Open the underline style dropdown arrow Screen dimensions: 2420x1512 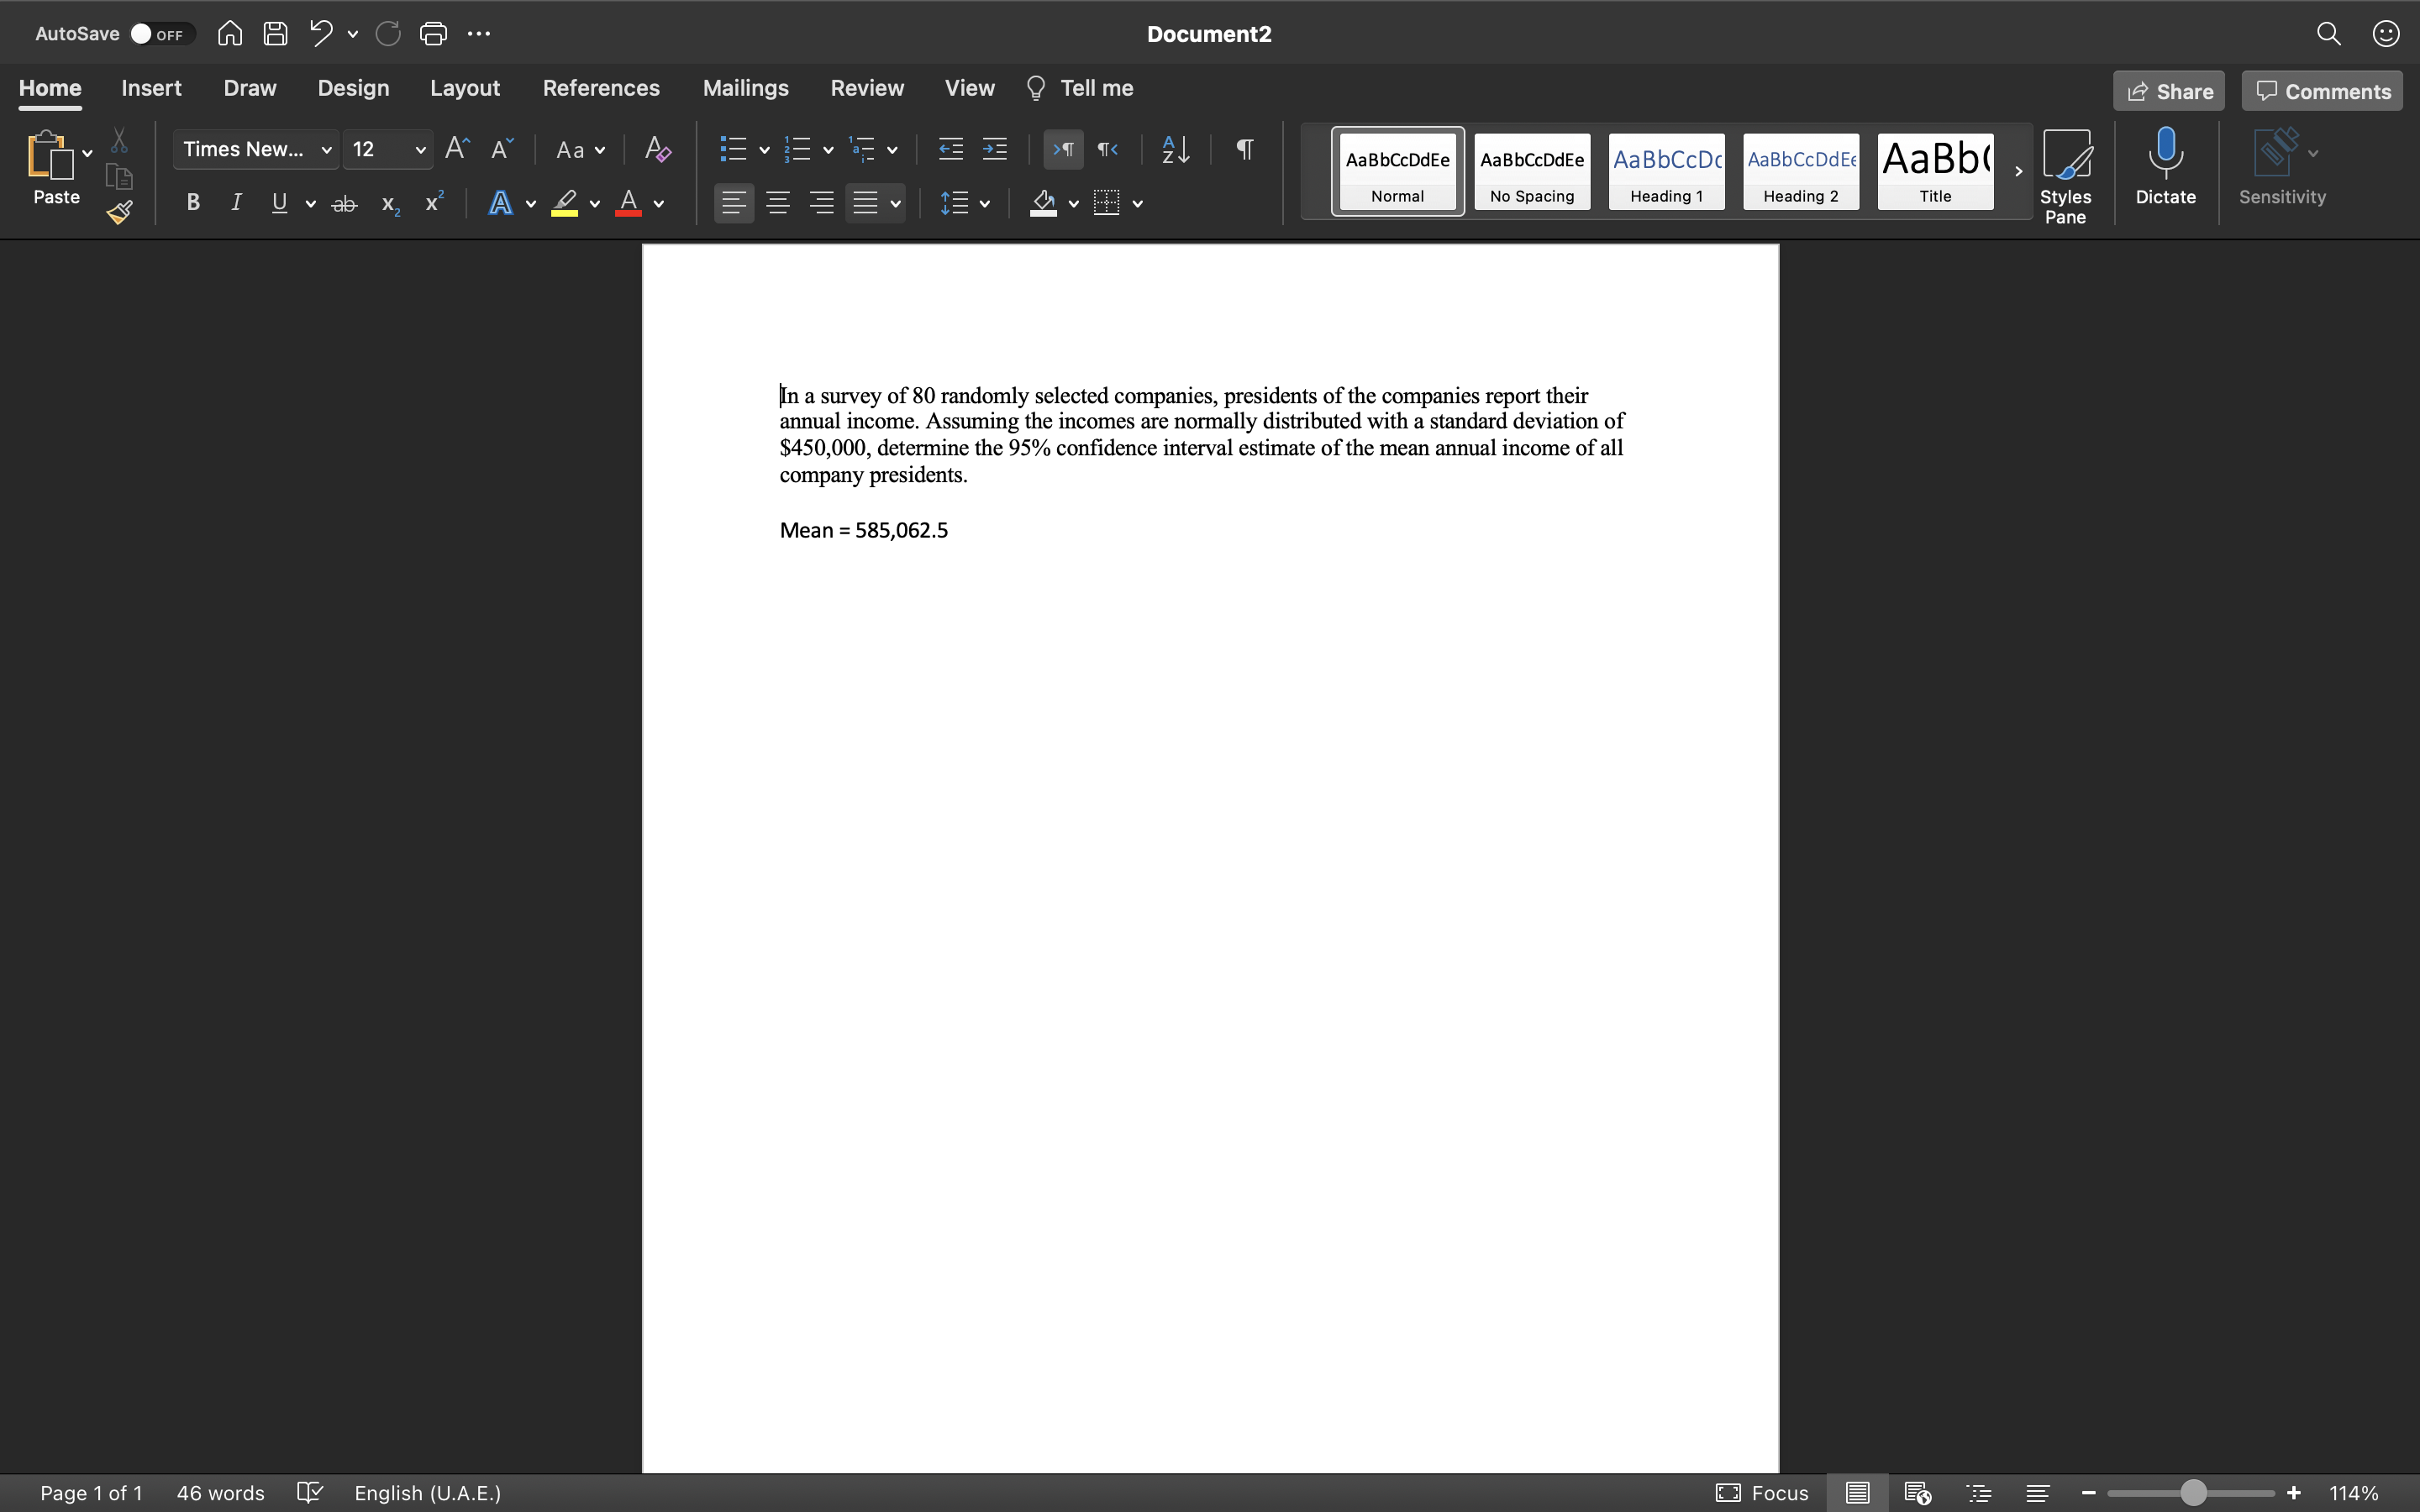(310, 204)
